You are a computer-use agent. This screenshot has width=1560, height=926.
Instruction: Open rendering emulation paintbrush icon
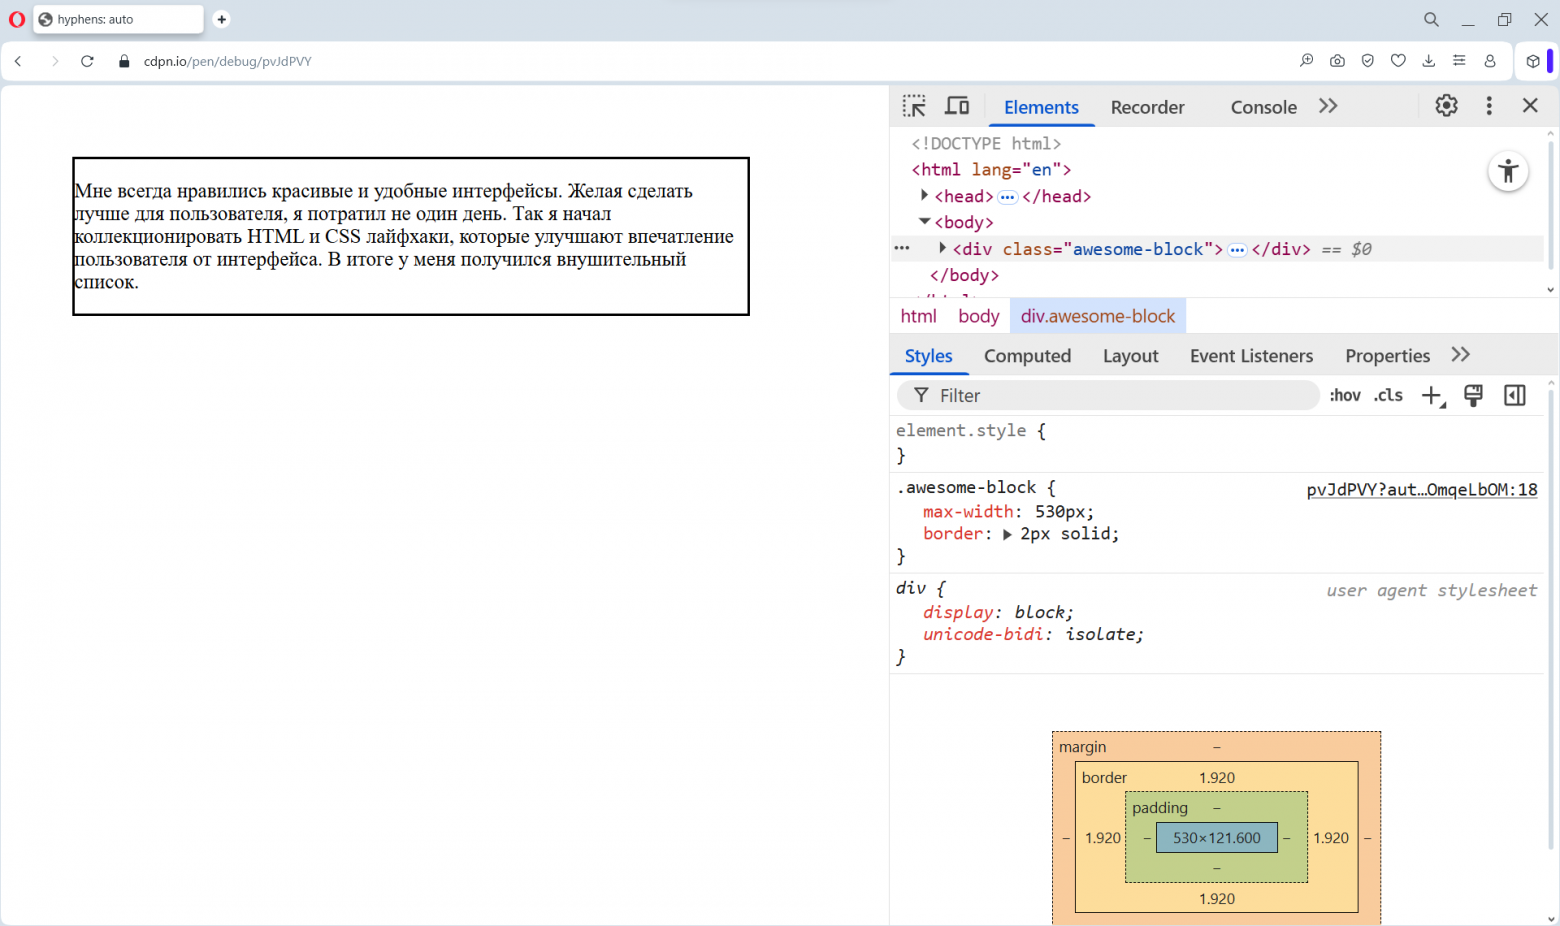[1473, 396]
